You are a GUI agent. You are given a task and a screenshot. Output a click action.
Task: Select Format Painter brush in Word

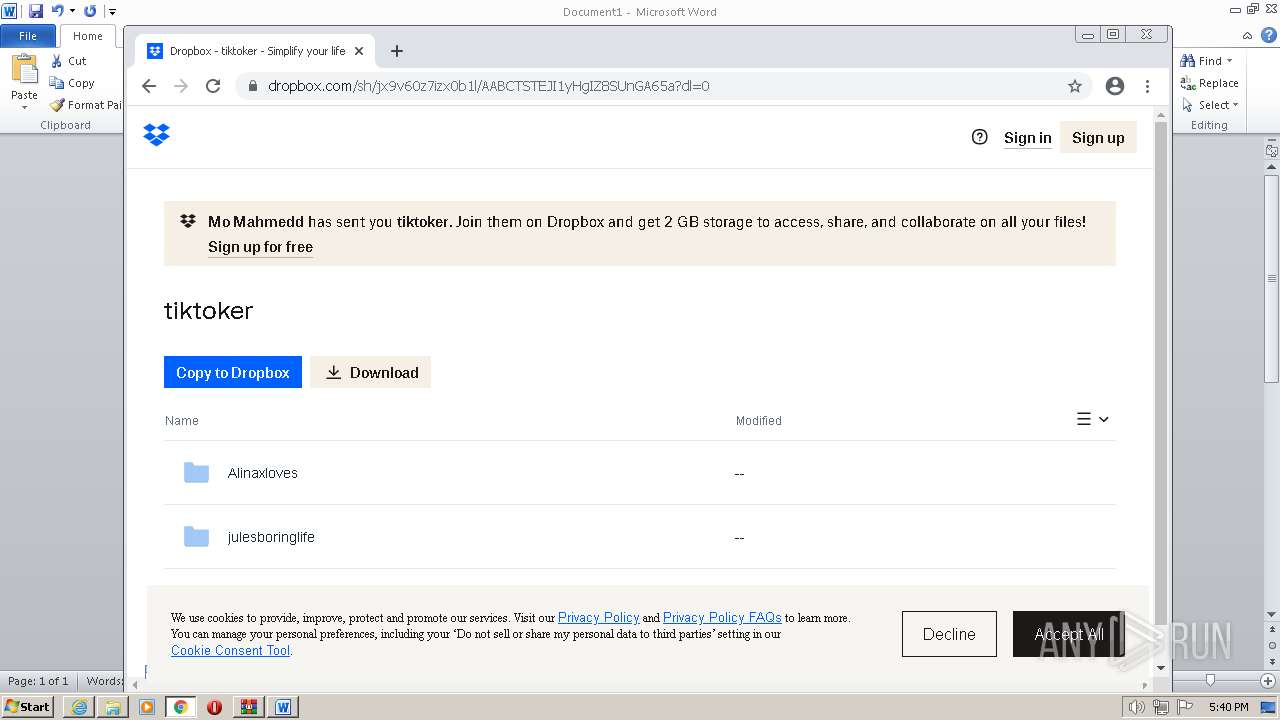click(86, 105)
